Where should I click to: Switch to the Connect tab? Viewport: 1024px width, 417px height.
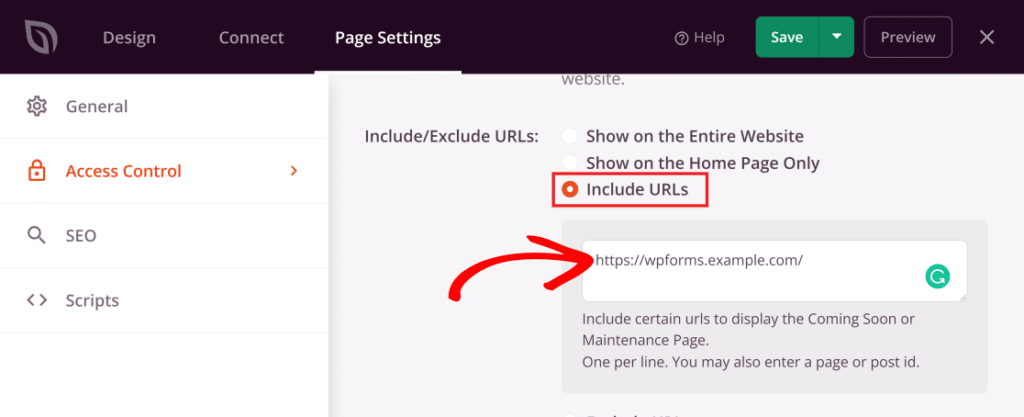251,38
